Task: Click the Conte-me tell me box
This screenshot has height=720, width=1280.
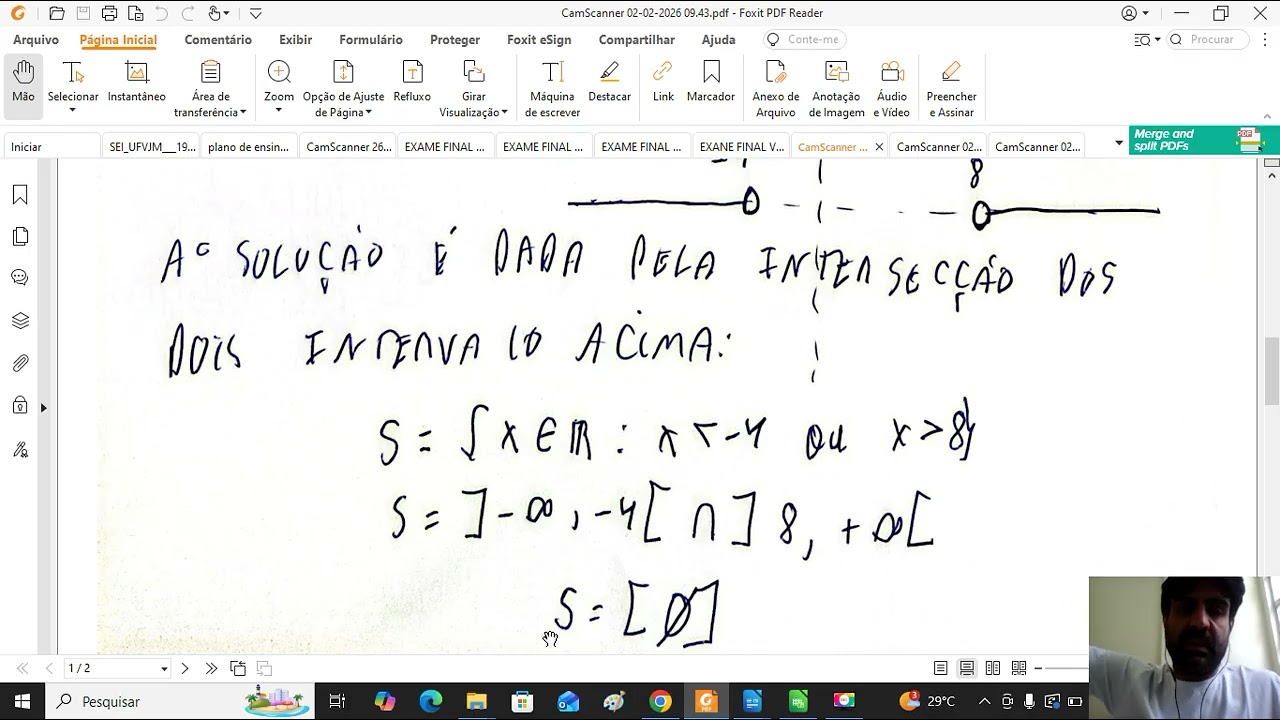Action: point(805,40)
